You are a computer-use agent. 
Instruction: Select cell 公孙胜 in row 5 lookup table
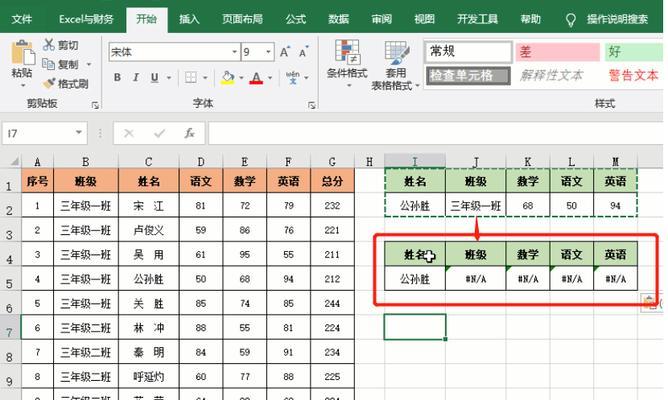click(415, 279)
